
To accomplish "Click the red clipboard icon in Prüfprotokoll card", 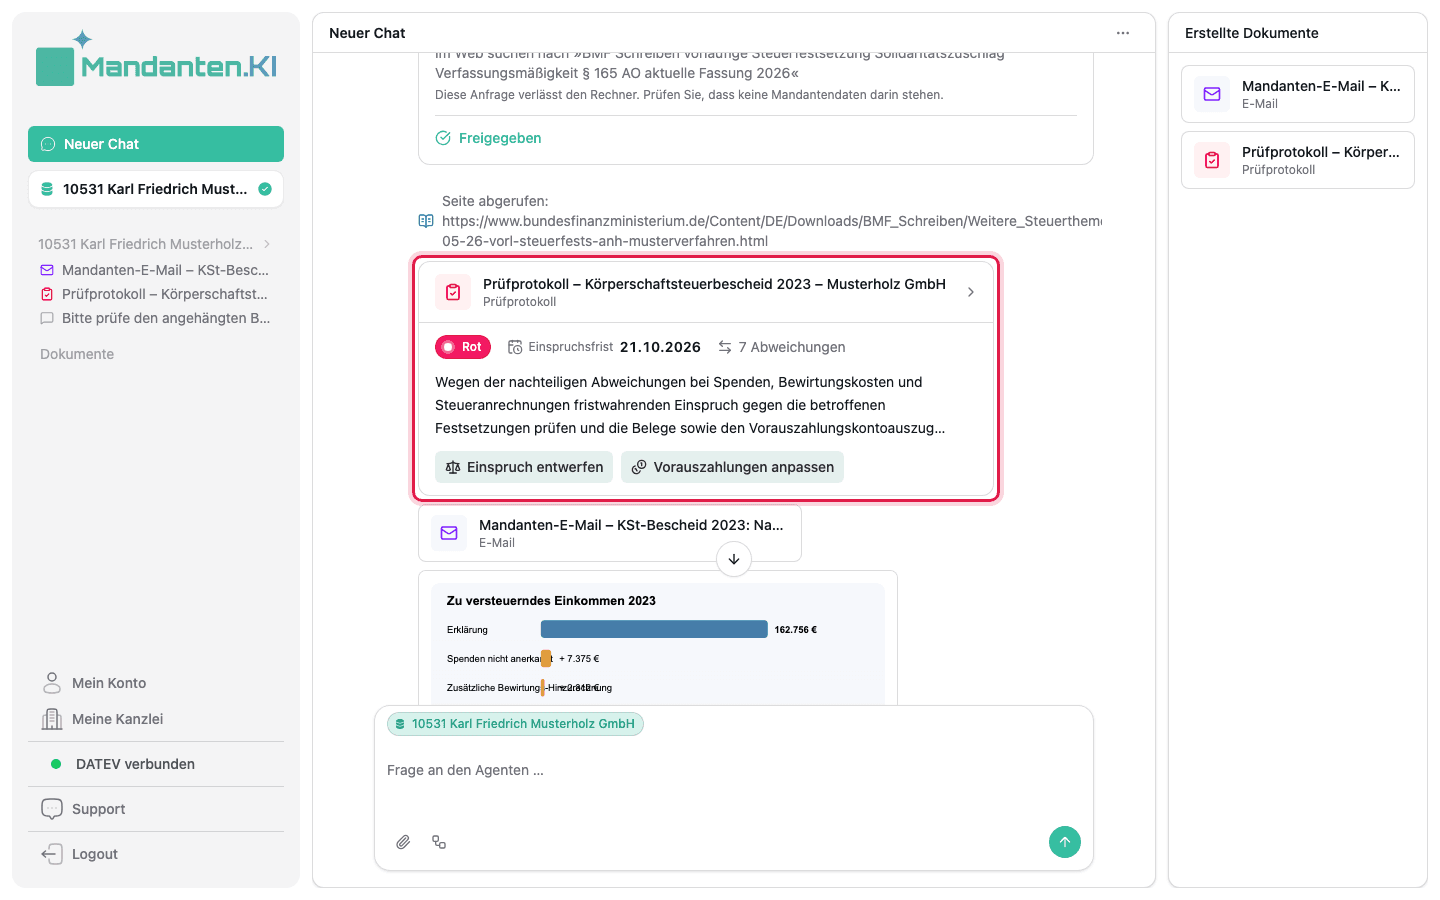I will (453, 292).
